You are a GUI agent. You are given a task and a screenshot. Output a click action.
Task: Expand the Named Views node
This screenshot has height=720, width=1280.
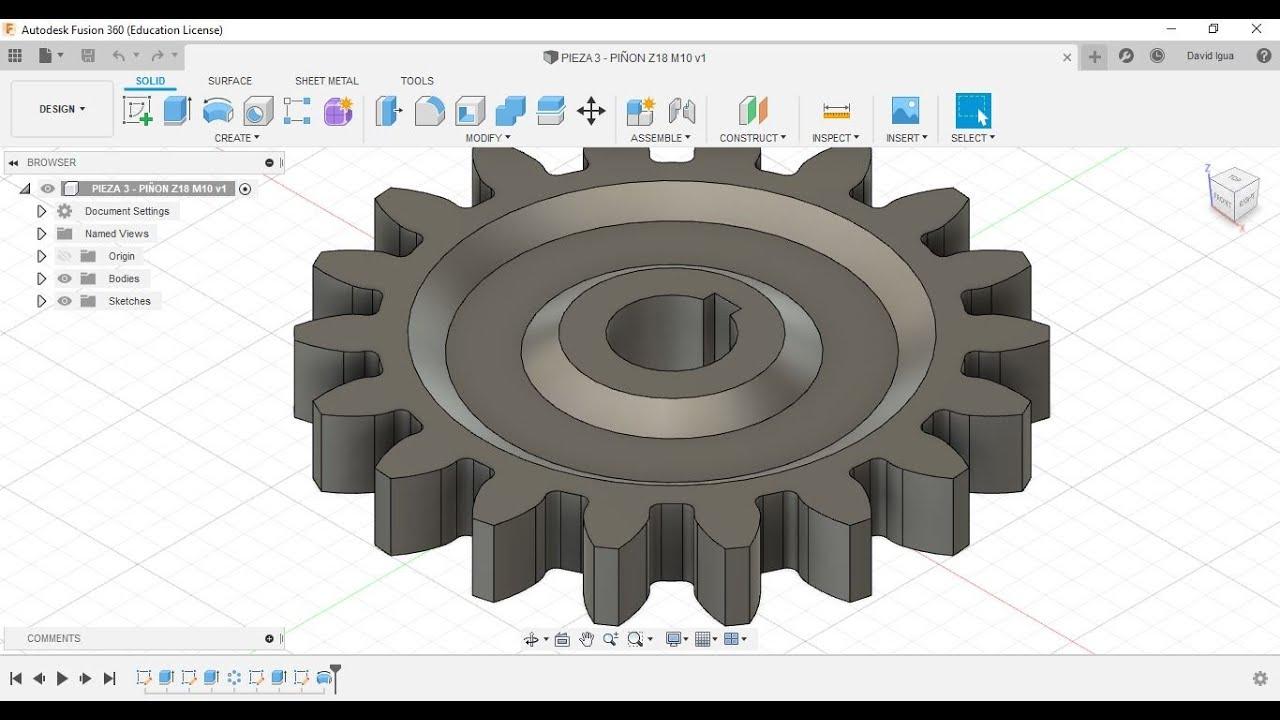click(41, 234)
